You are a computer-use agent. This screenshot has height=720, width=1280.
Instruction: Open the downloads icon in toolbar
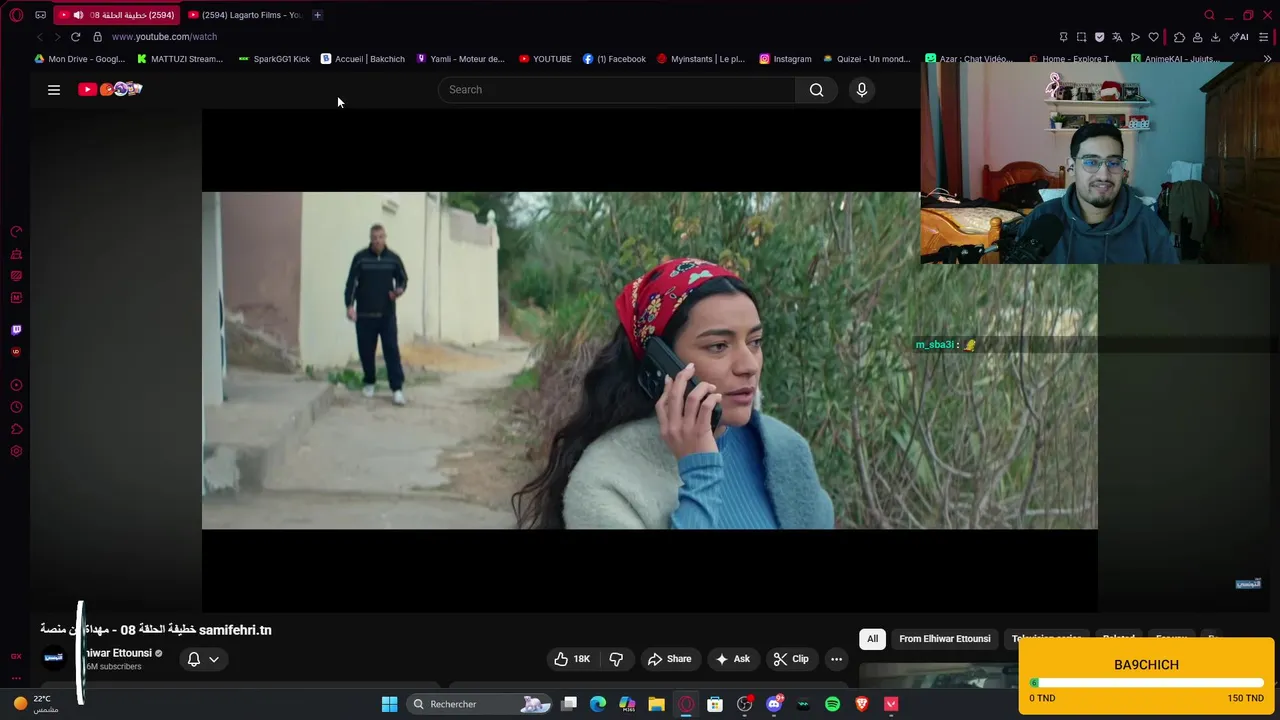coord(1215,37)
